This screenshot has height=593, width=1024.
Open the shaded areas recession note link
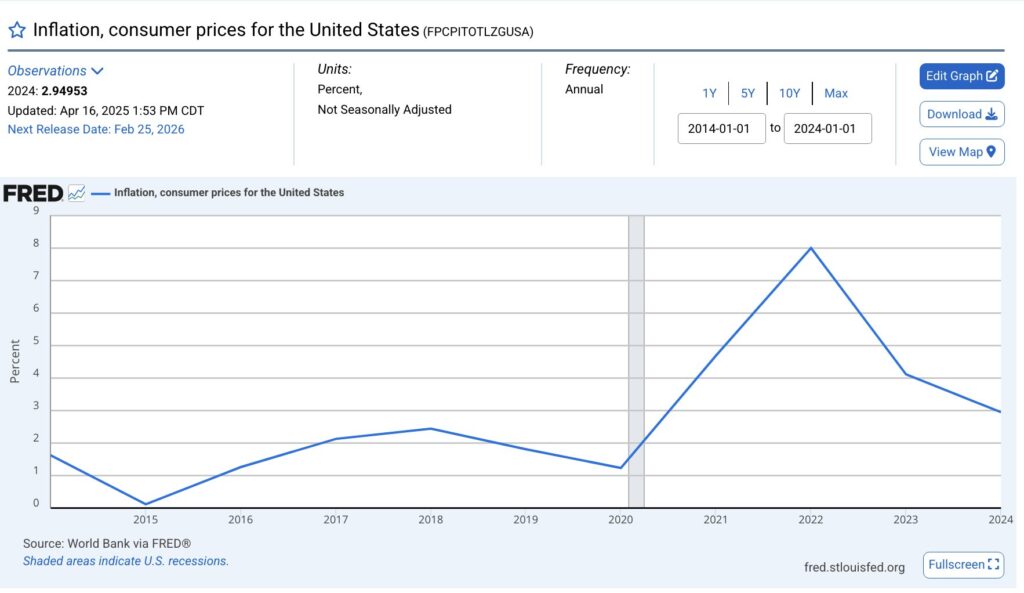tap(126, 561)
